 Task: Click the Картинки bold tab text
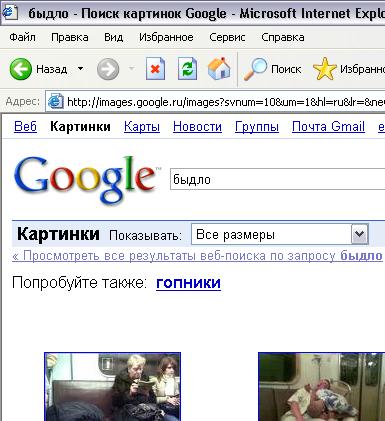pyautogui.click(x=80, y=127)
